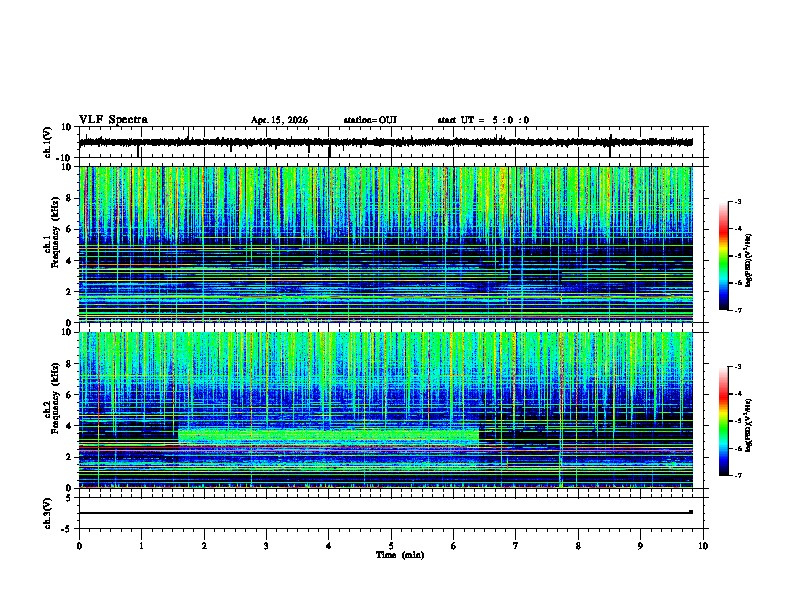The image size is (792, 612).
Task: Click the ch.1 spectrogram color bar
Action: pos(723,256)
